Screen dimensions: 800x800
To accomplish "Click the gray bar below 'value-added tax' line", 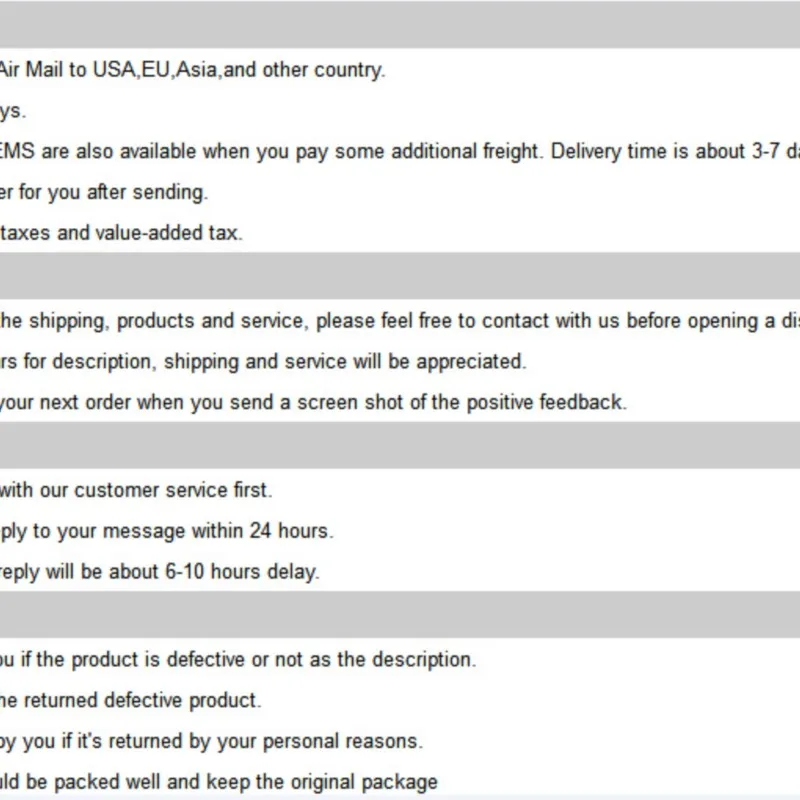I will point(400,275).
